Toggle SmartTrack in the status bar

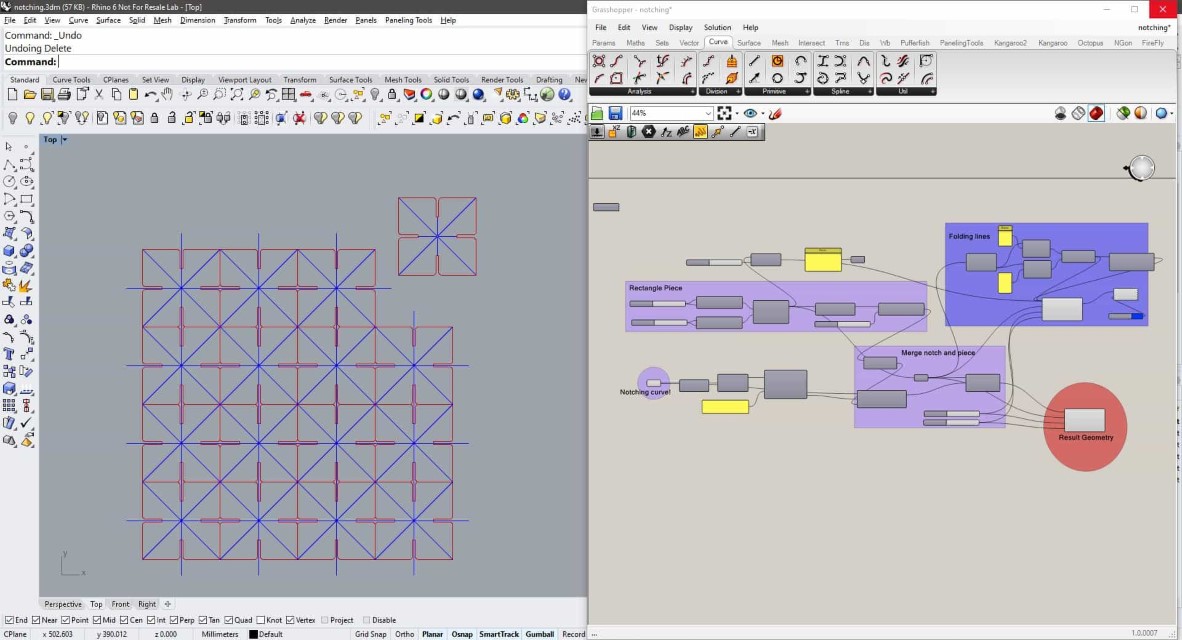[x=499, y=634]
